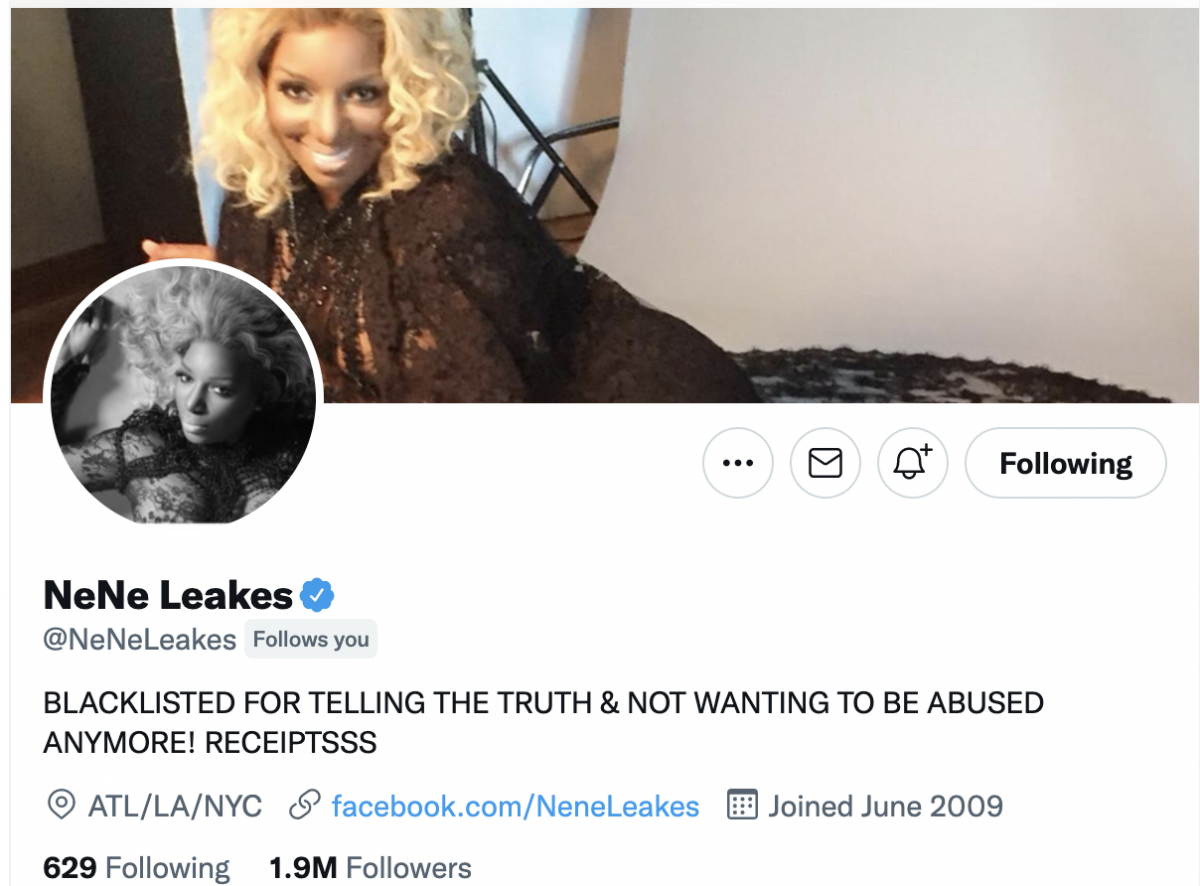Click the location pin icon
Image resolution: width=1200 pixels, height=886 pixels.
click(x=62, y=805)
